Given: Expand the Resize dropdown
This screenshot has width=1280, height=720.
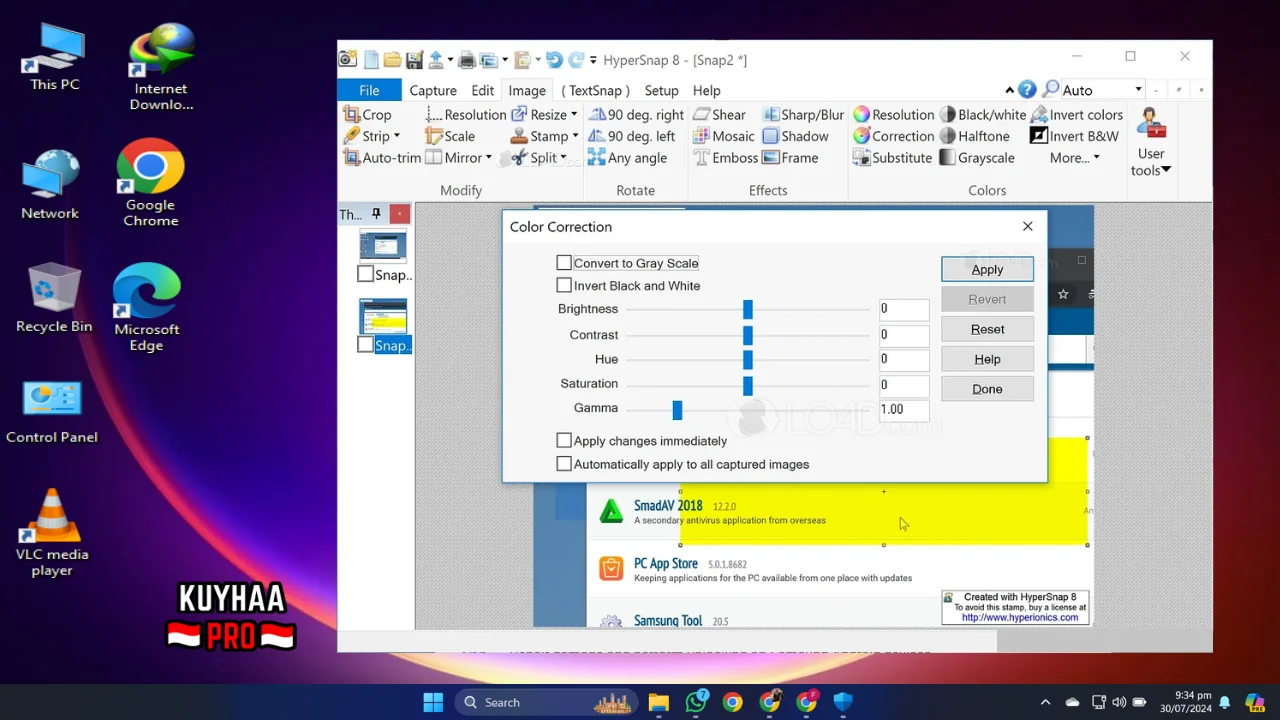Looking at the screenshot, I should (x=574, y=115).
